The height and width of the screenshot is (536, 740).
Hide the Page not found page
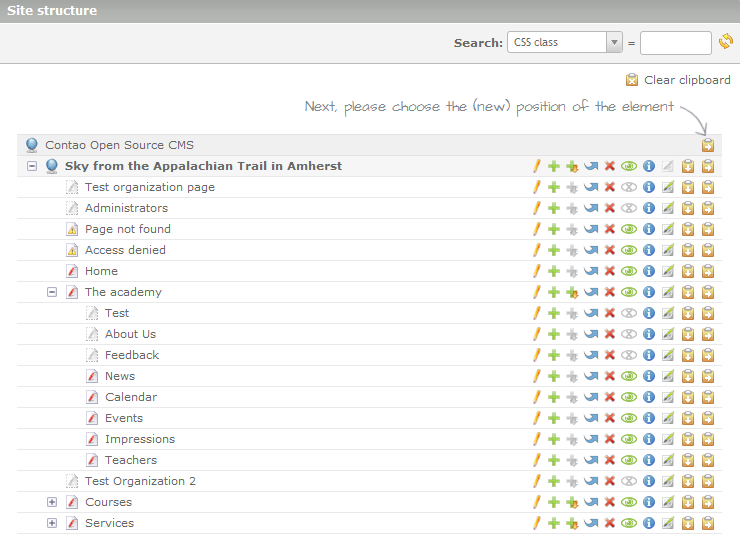629,229
